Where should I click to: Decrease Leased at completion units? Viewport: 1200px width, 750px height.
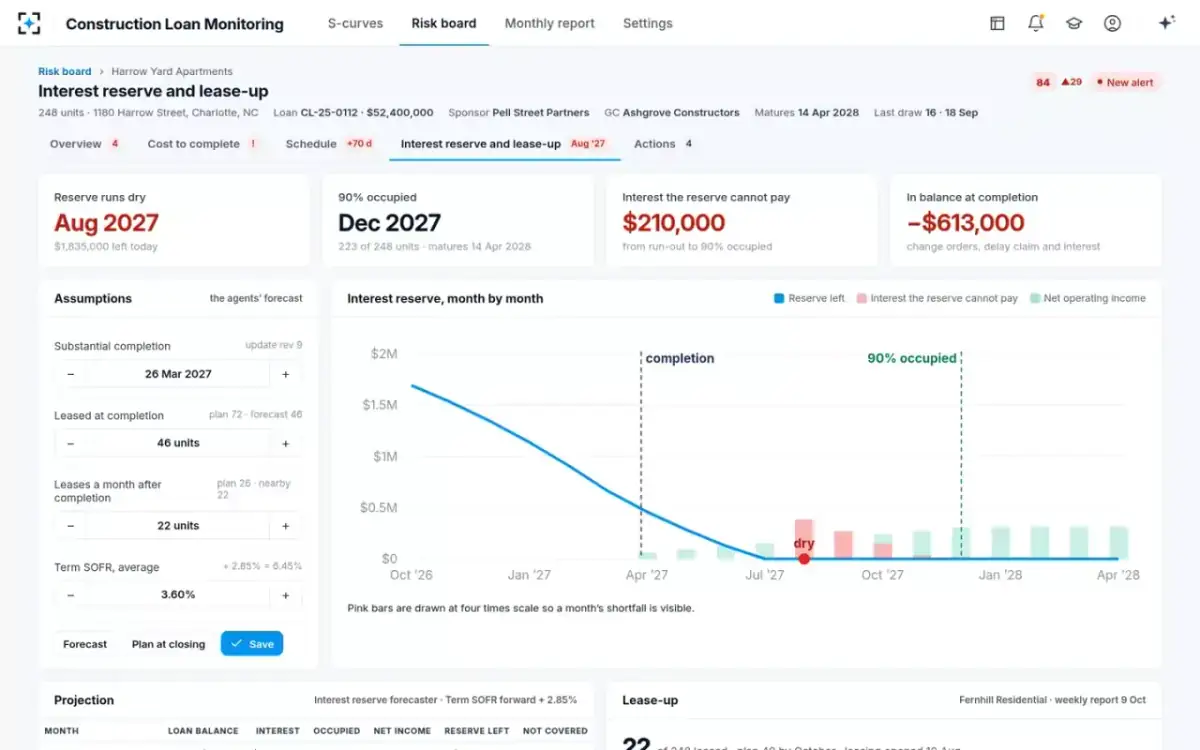(x=70, y=443)
